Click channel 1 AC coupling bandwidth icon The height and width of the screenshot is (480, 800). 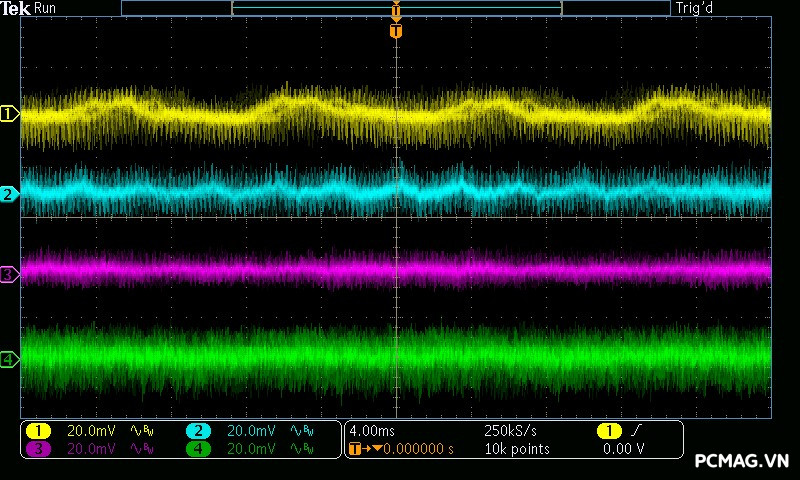[143, 431]
